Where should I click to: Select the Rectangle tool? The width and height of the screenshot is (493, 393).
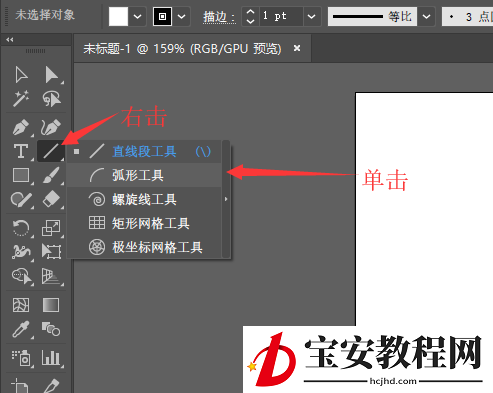pos(21,175)
